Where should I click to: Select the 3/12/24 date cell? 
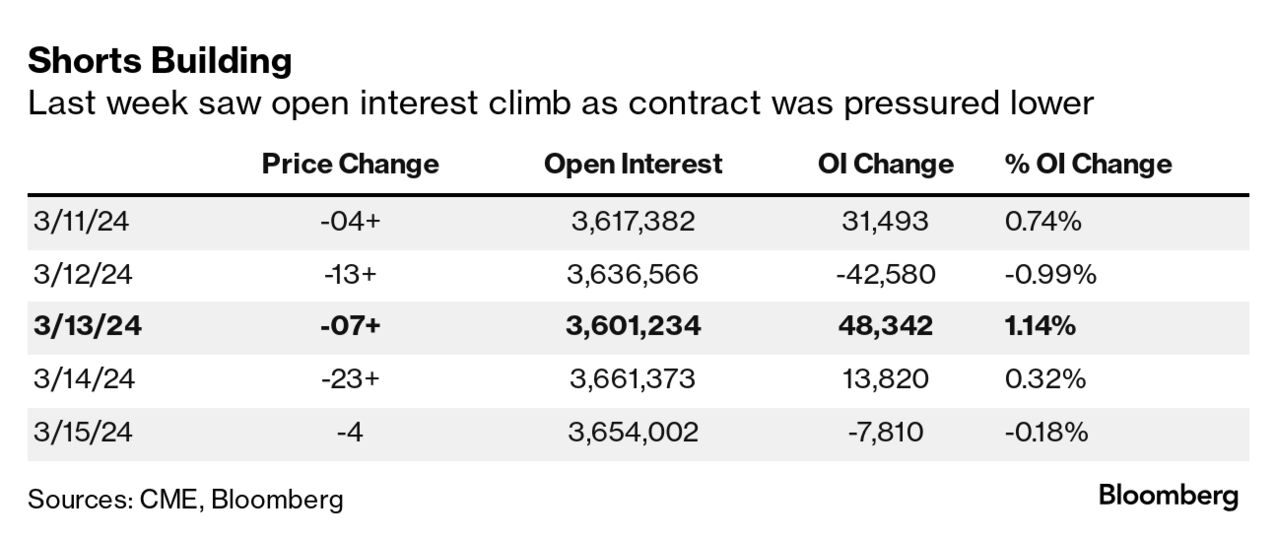point(79,274)
